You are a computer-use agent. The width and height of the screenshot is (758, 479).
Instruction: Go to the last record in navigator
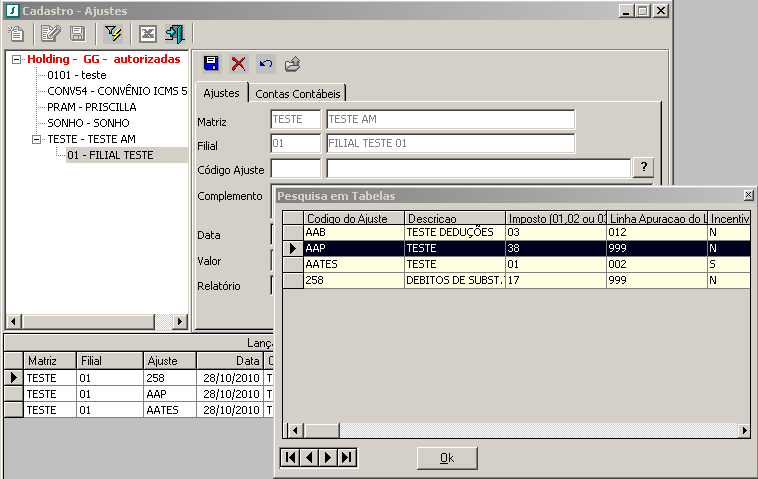coord(347,457)
